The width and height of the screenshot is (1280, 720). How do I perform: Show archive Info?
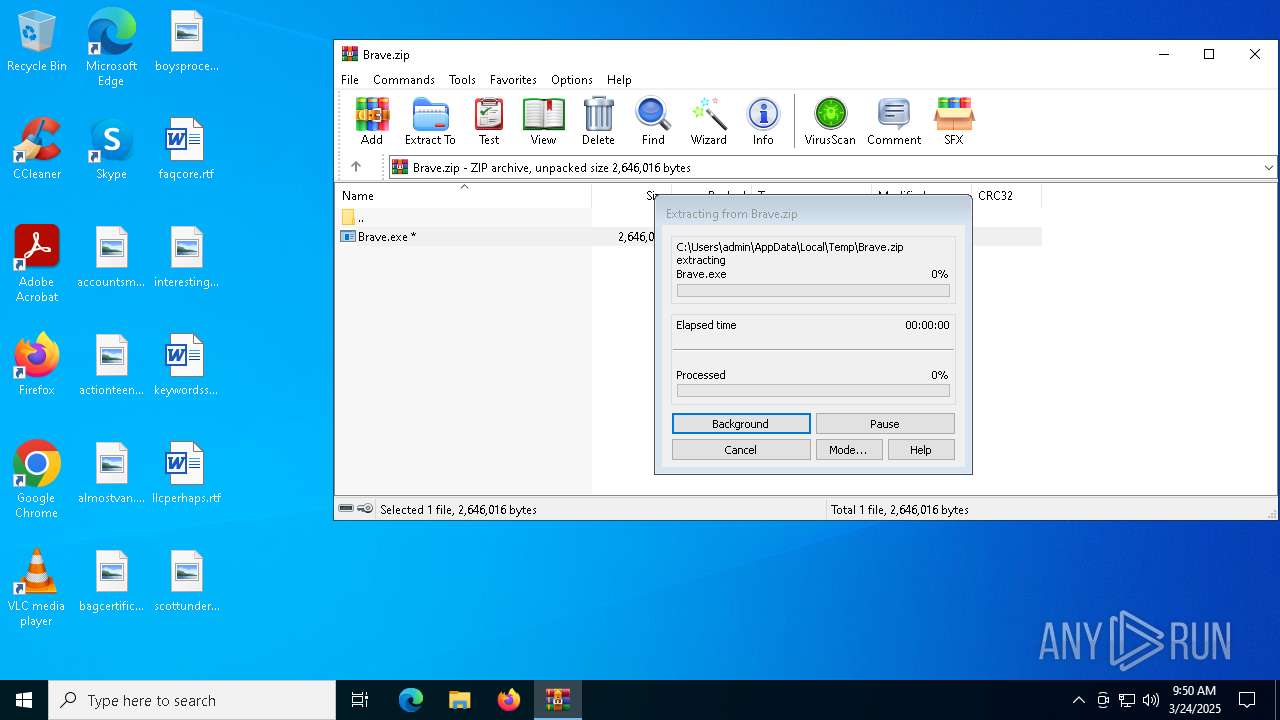coord(763,121)
